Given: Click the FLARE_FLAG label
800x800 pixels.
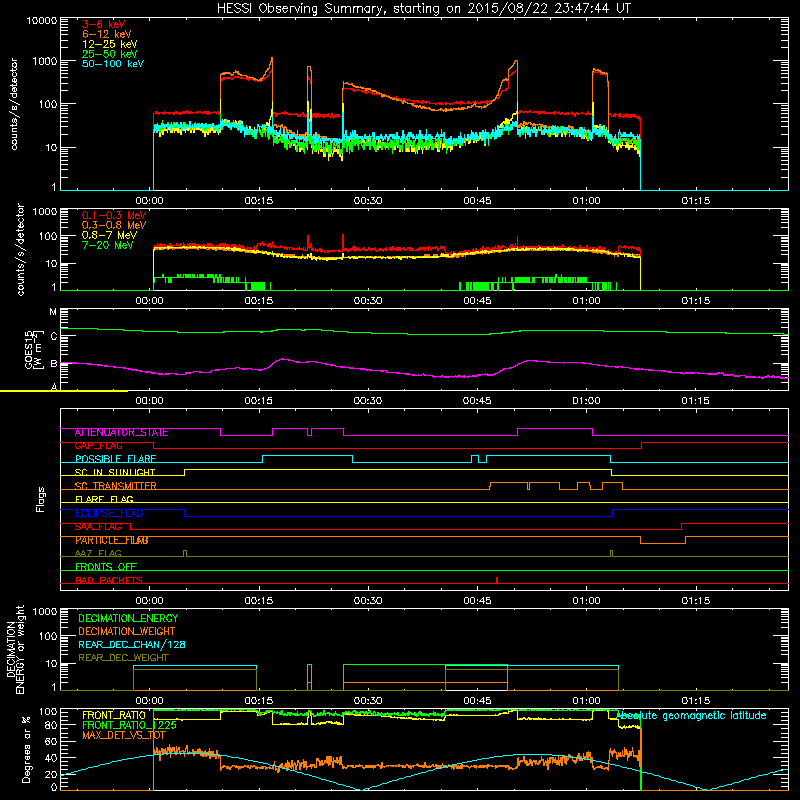Looking at the screenshot, I should (x=104, y=499).
